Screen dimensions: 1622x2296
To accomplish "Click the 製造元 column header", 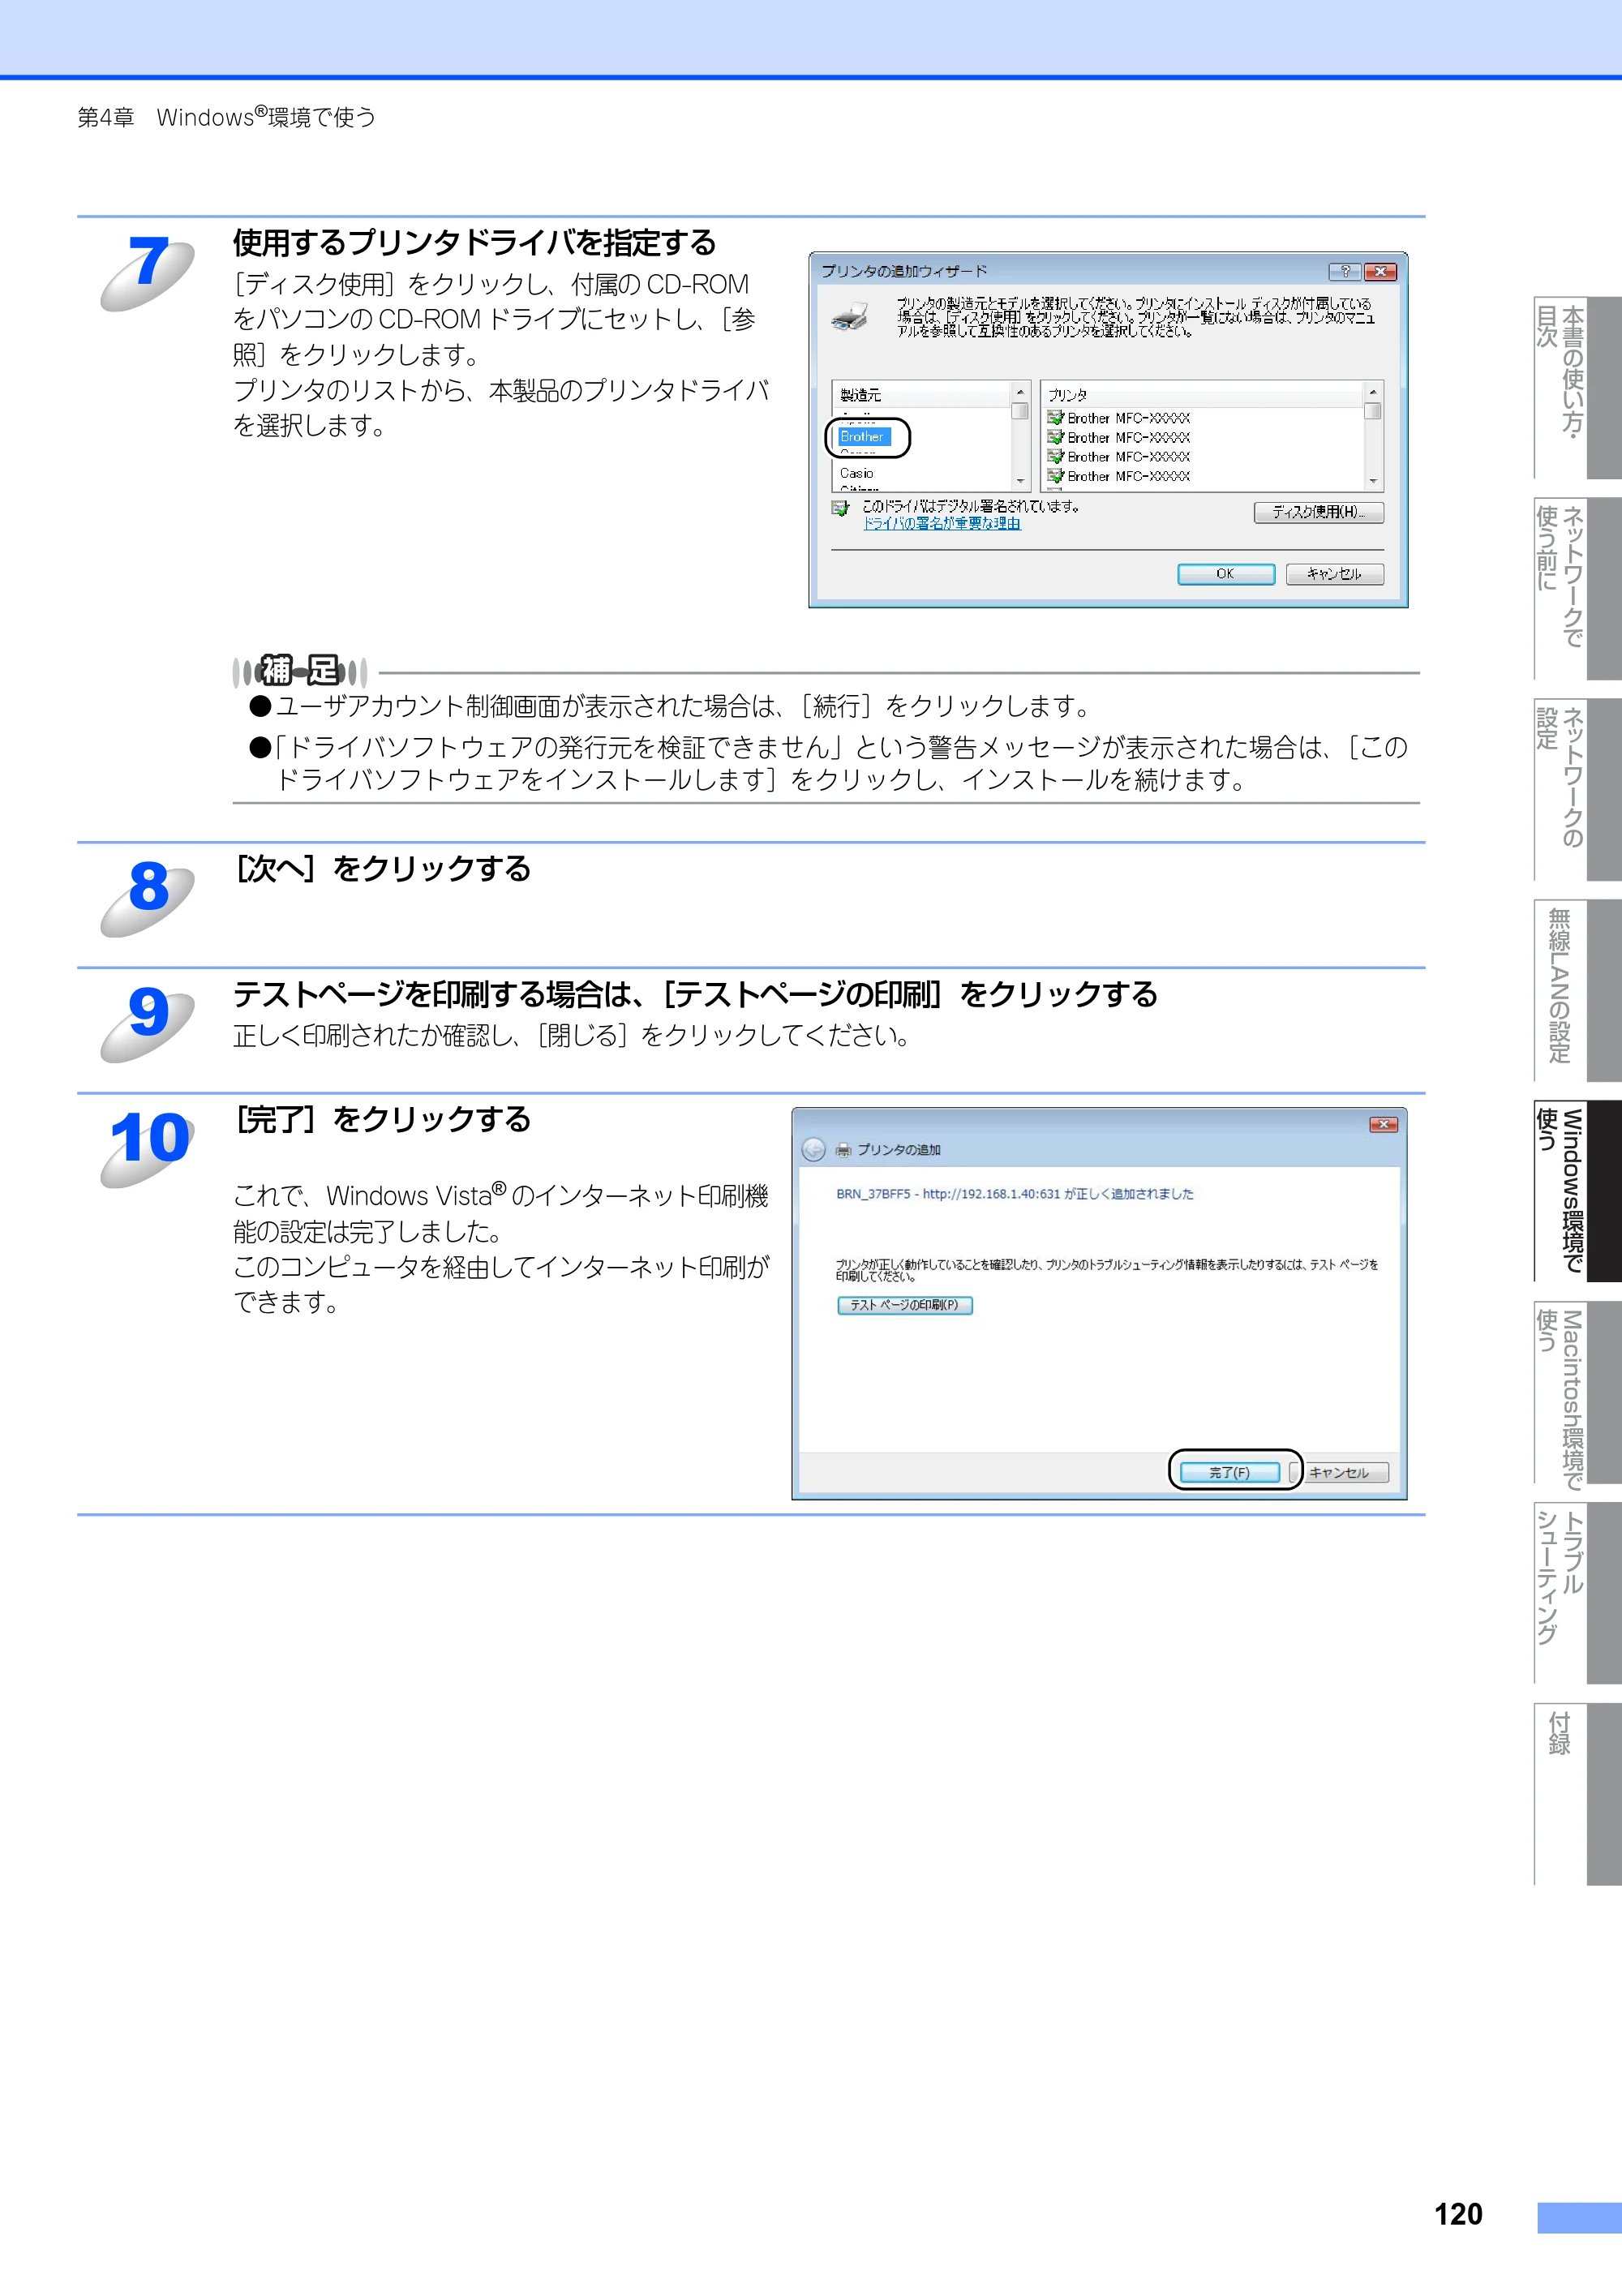I will tap(921, 395).
